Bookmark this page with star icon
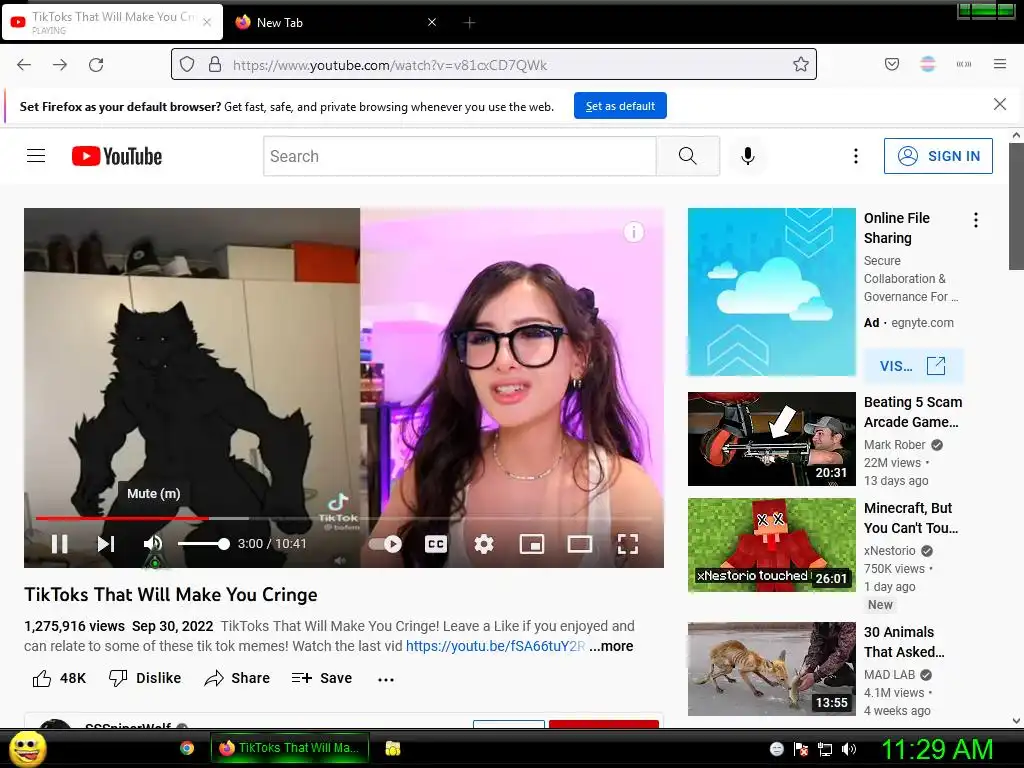 tap(801, 64)
